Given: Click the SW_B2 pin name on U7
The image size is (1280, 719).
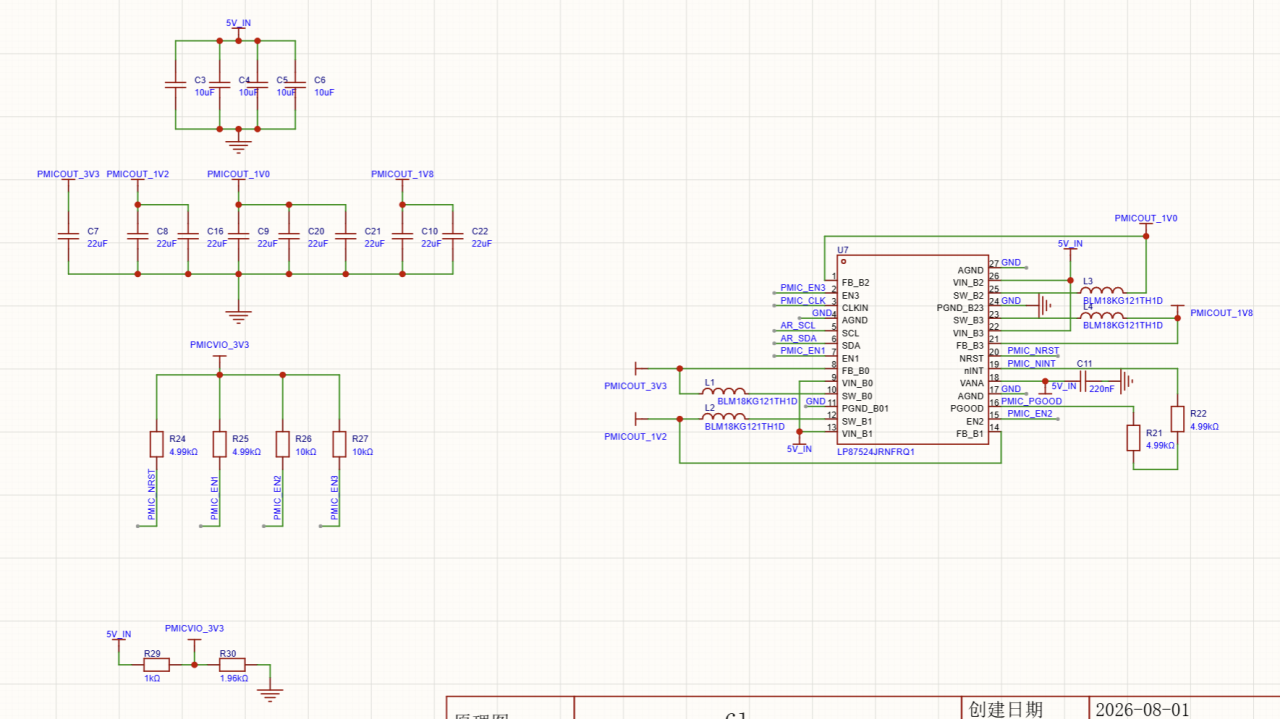Looking at the screenshot, I should pyautogui.click(x=968, y=295).
